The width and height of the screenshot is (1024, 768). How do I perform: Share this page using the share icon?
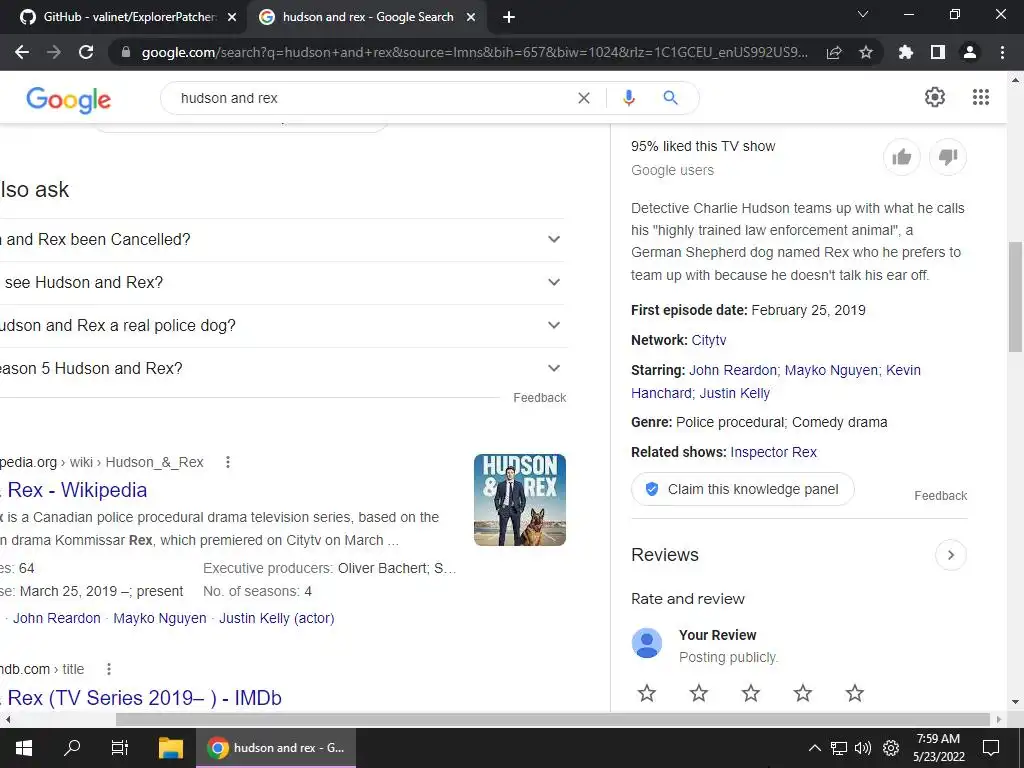pyautogui.click(x=834, y=52)
